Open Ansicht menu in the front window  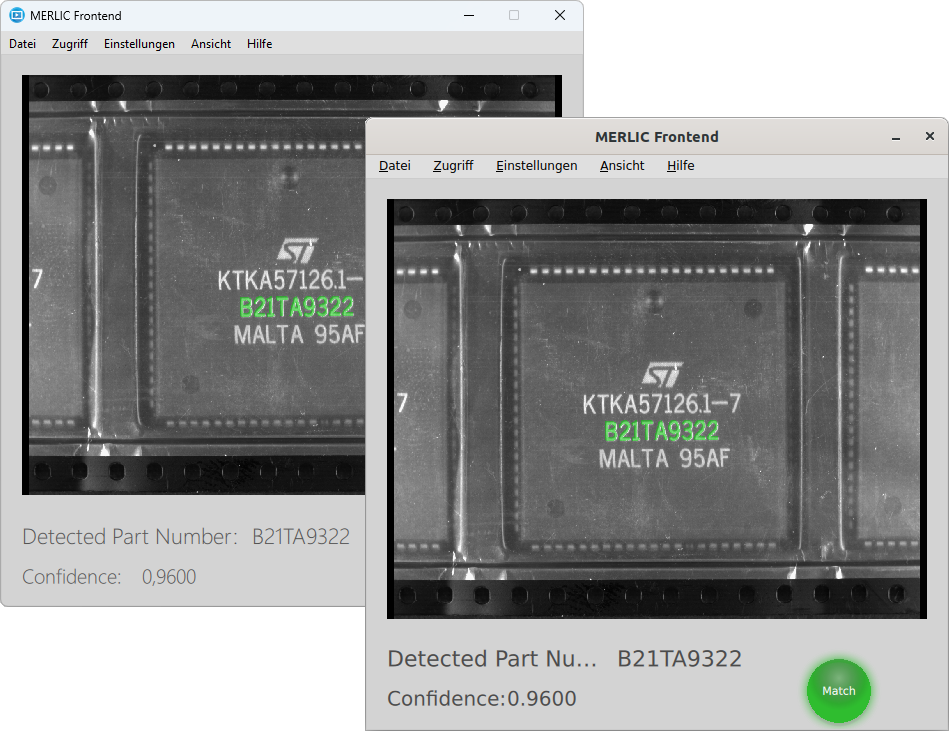pos(622,166)
